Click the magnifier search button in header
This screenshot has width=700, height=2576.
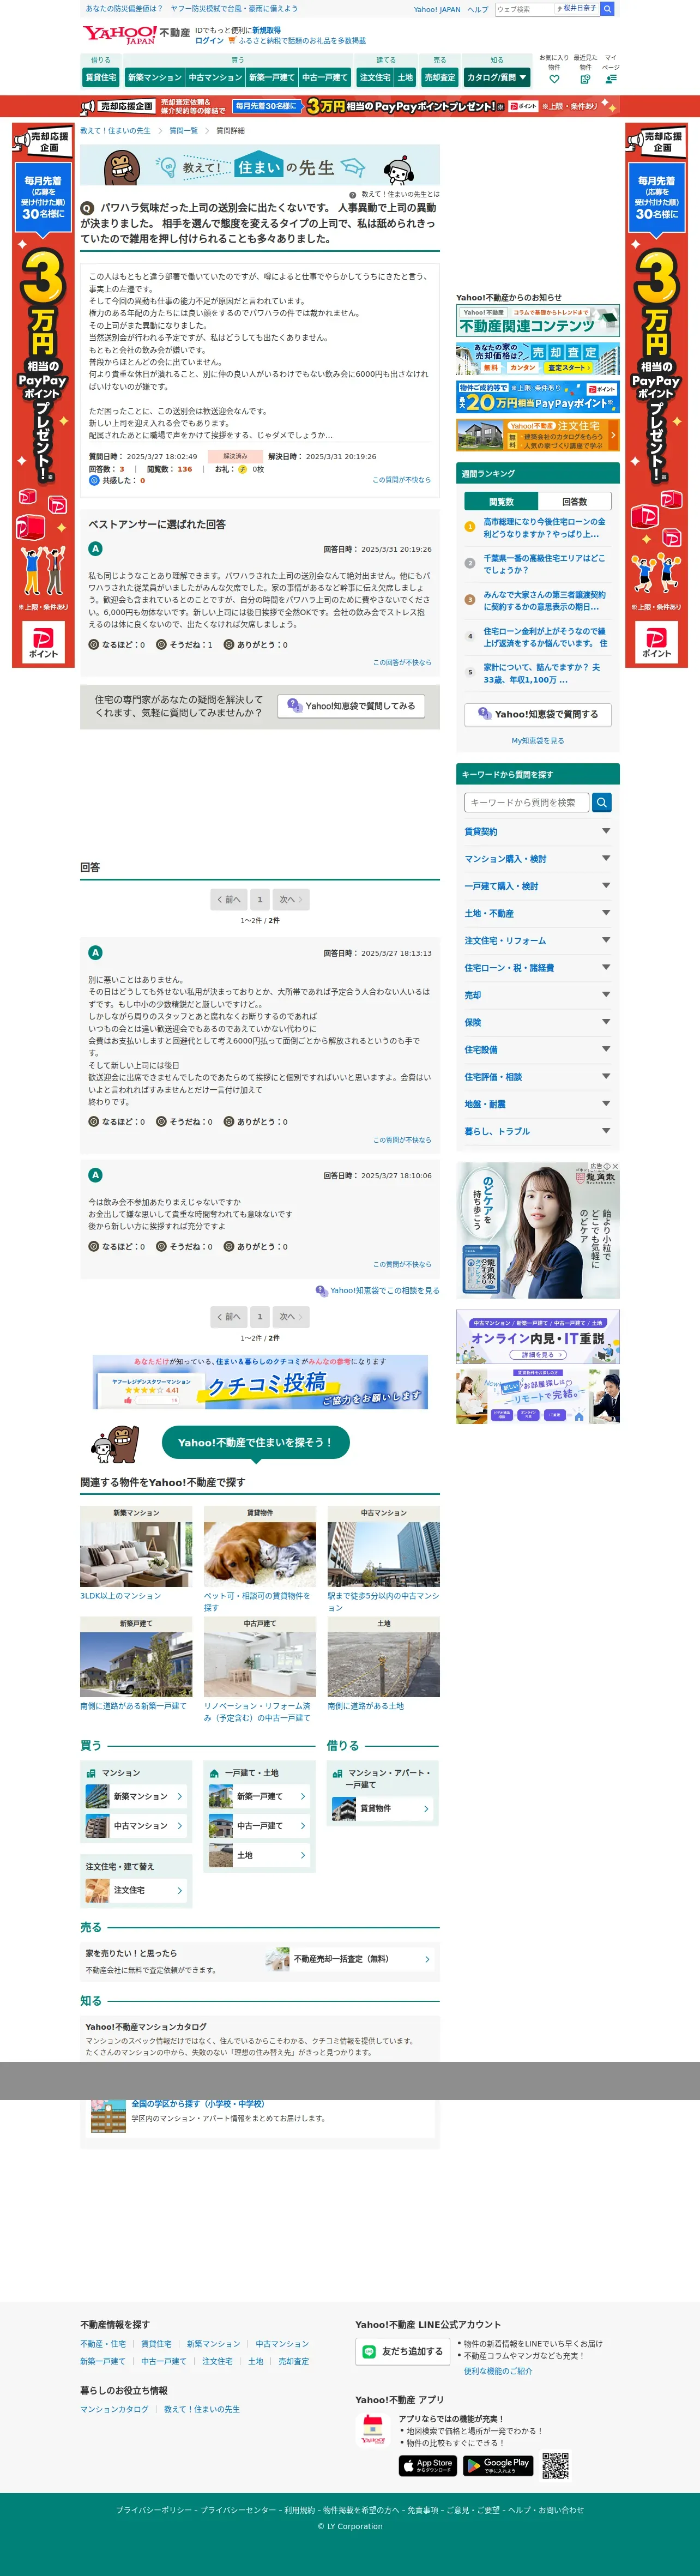pos(607,8)
